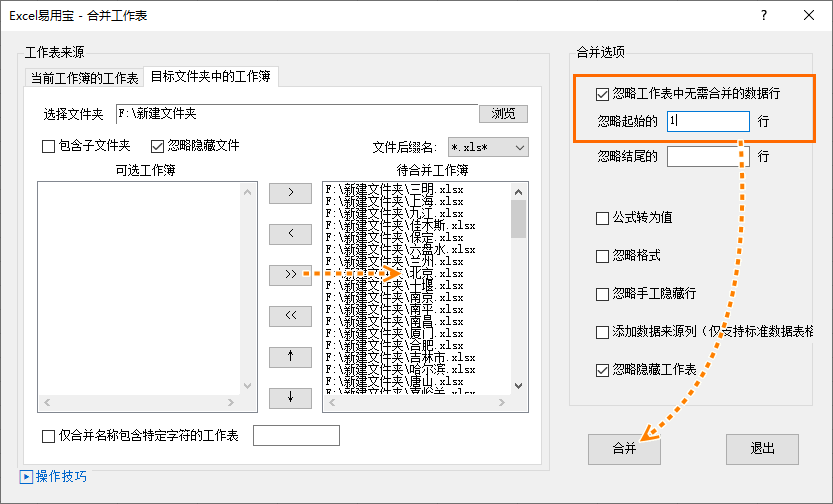Select 合肥.xlsx in merge list
833x504 pixels.
[394, 345]
